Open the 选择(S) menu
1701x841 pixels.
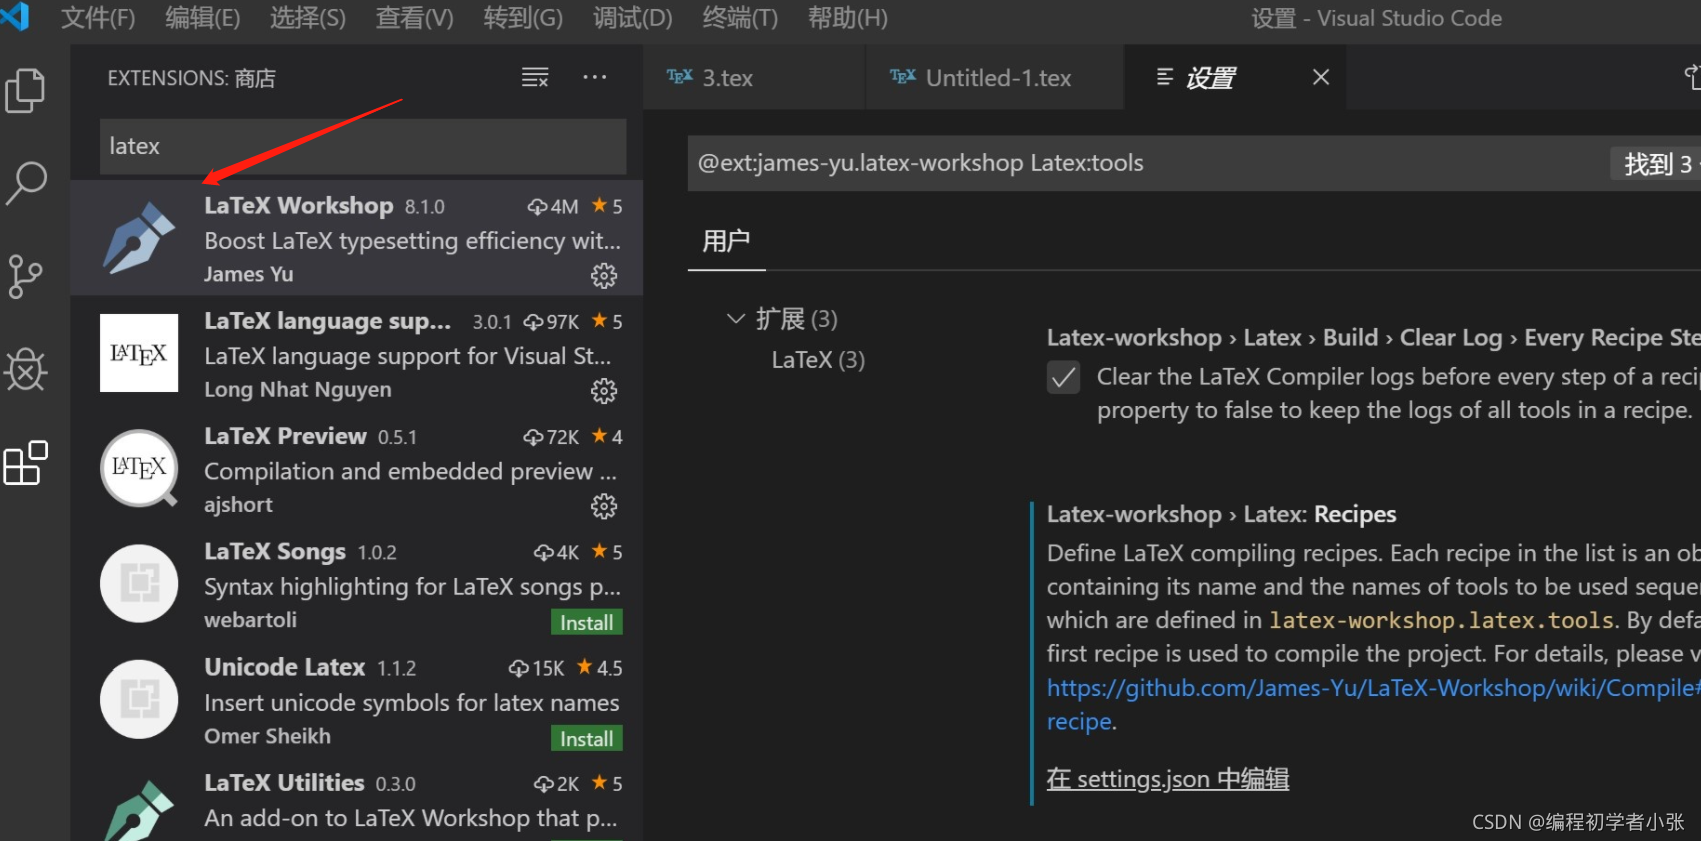[x=307, y=18]
